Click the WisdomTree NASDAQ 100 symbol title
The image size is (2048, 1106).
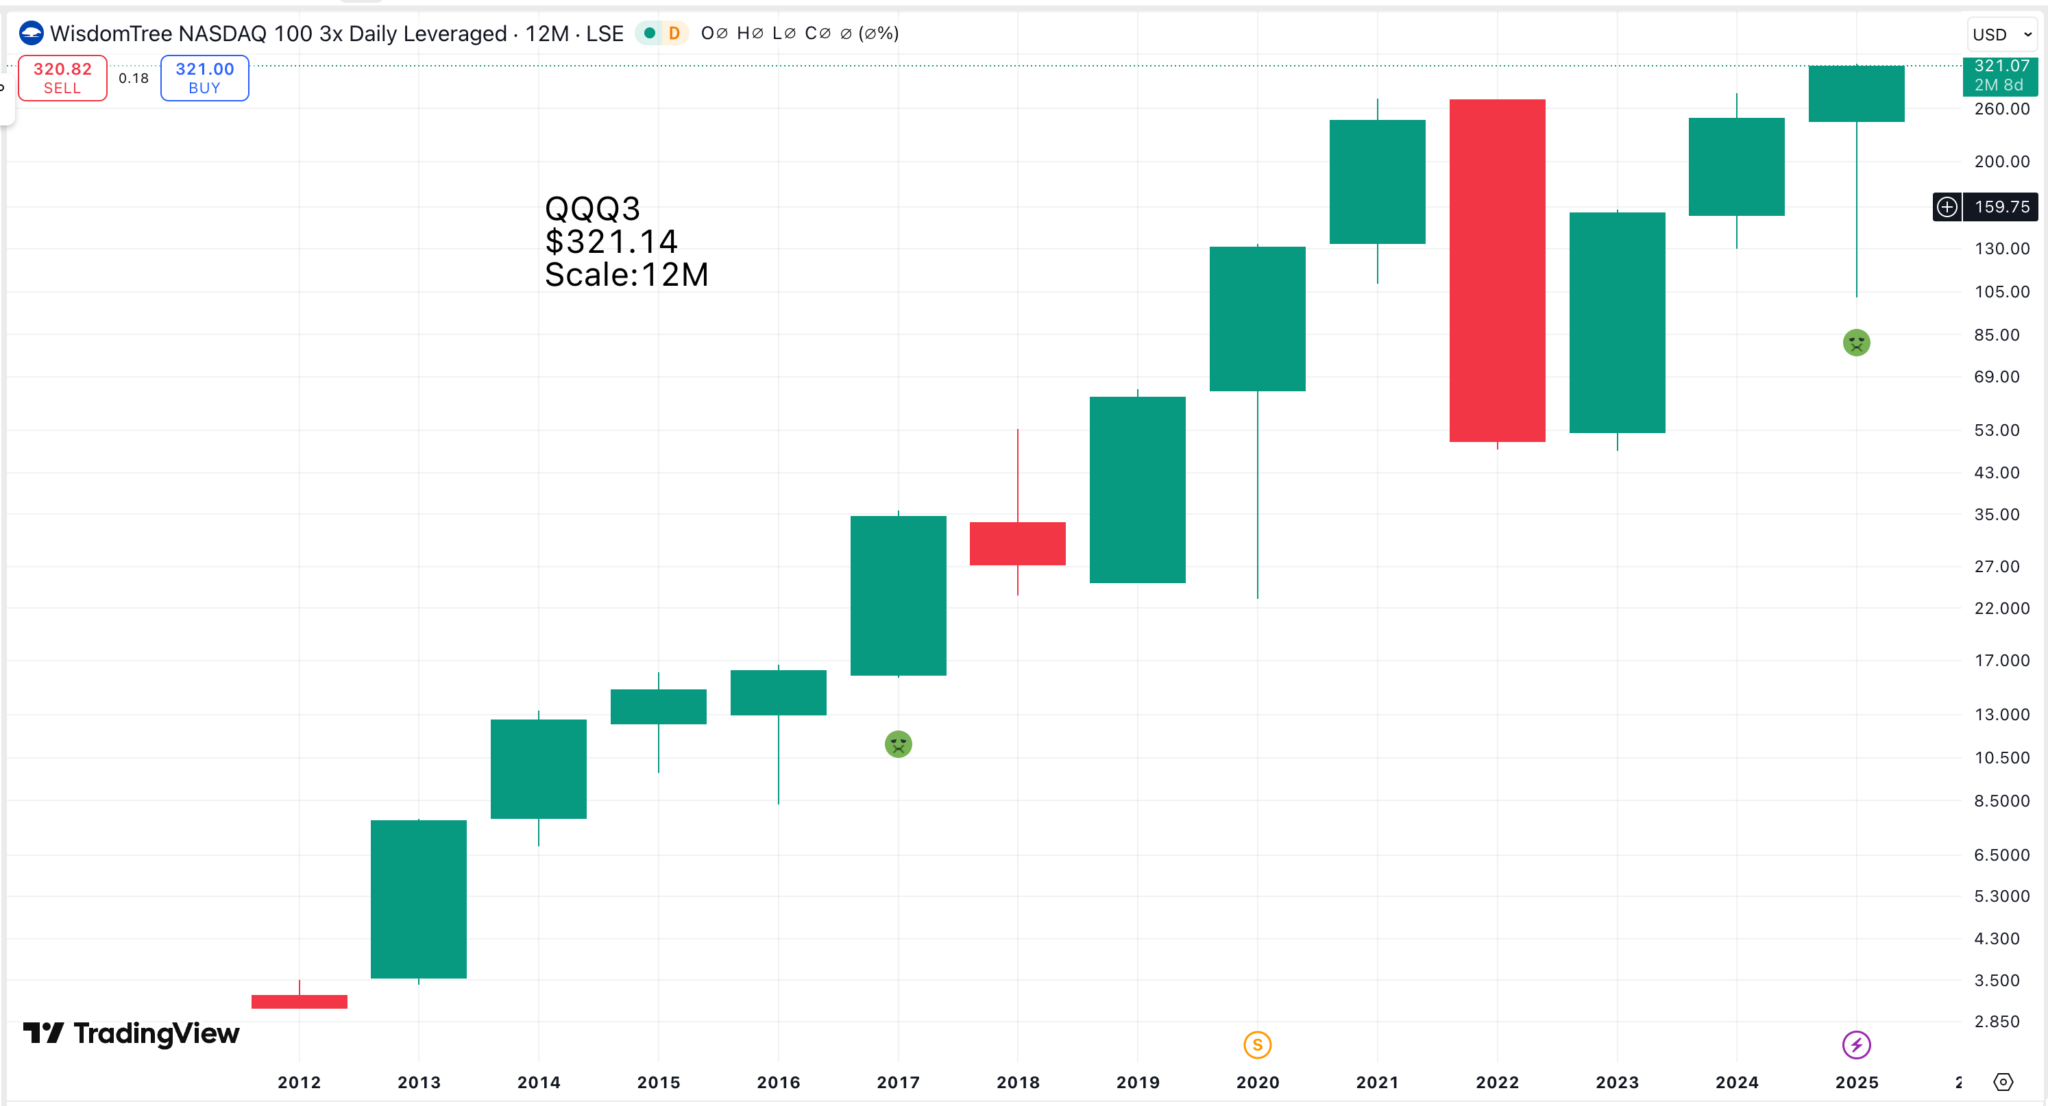click(278, 34)
